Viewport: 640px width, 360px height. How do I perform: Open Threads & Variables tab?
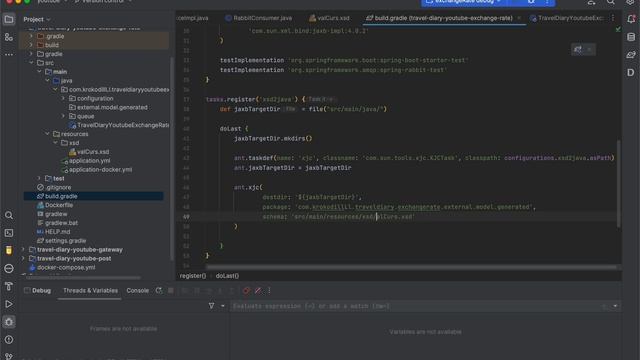click(x=90, y=291)
